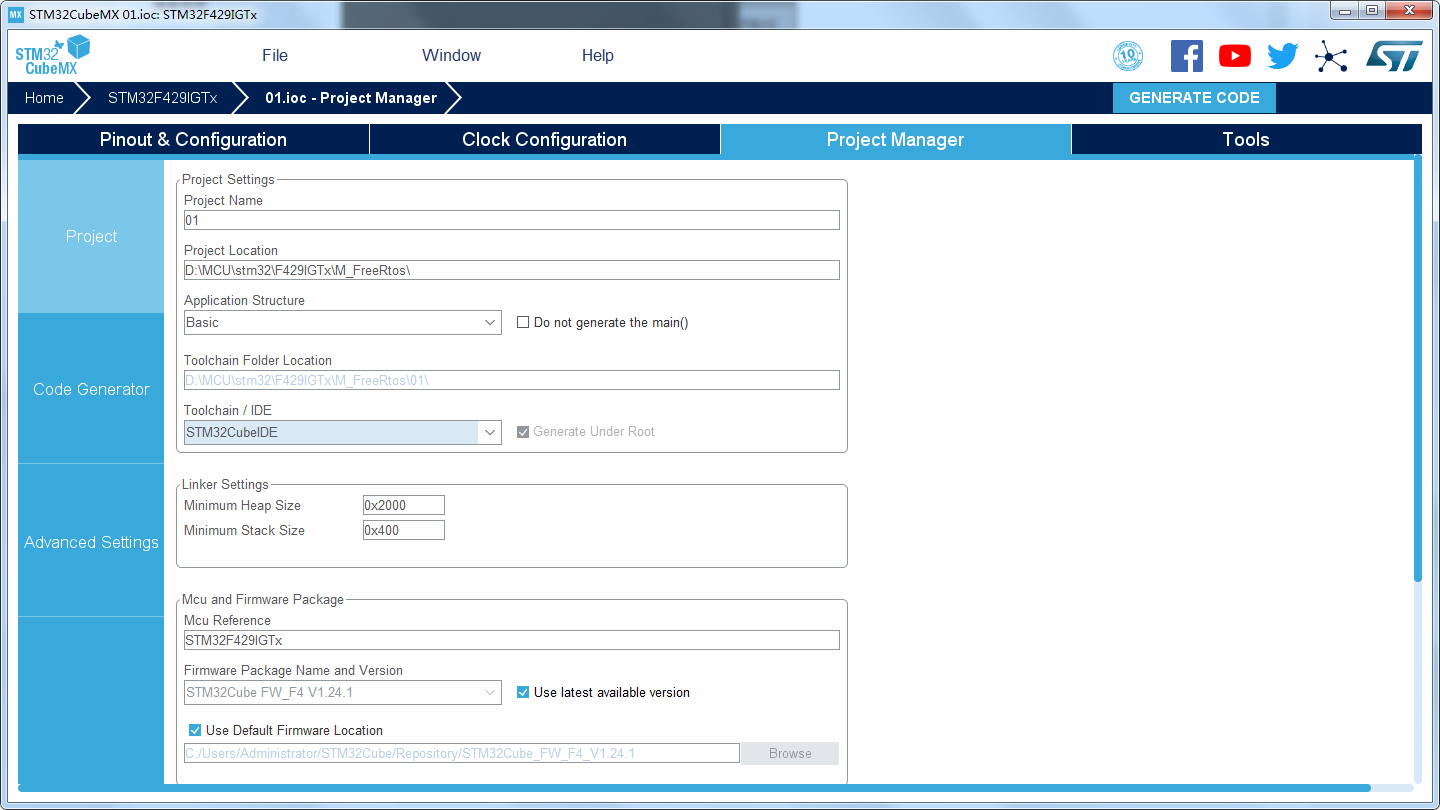Viewport: 1440px width, 810px height.
Task: Open the STM32CubeMX logo home icon
Action: tap(53, 55)
